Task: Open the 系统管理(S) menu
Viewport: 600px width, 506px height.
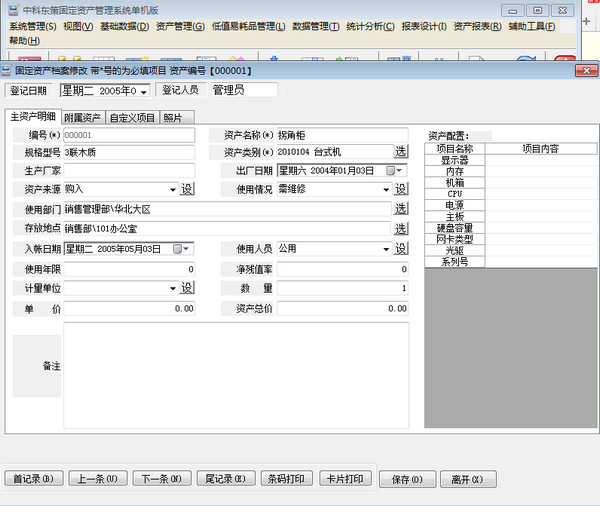Action: [x=33, y=26]
